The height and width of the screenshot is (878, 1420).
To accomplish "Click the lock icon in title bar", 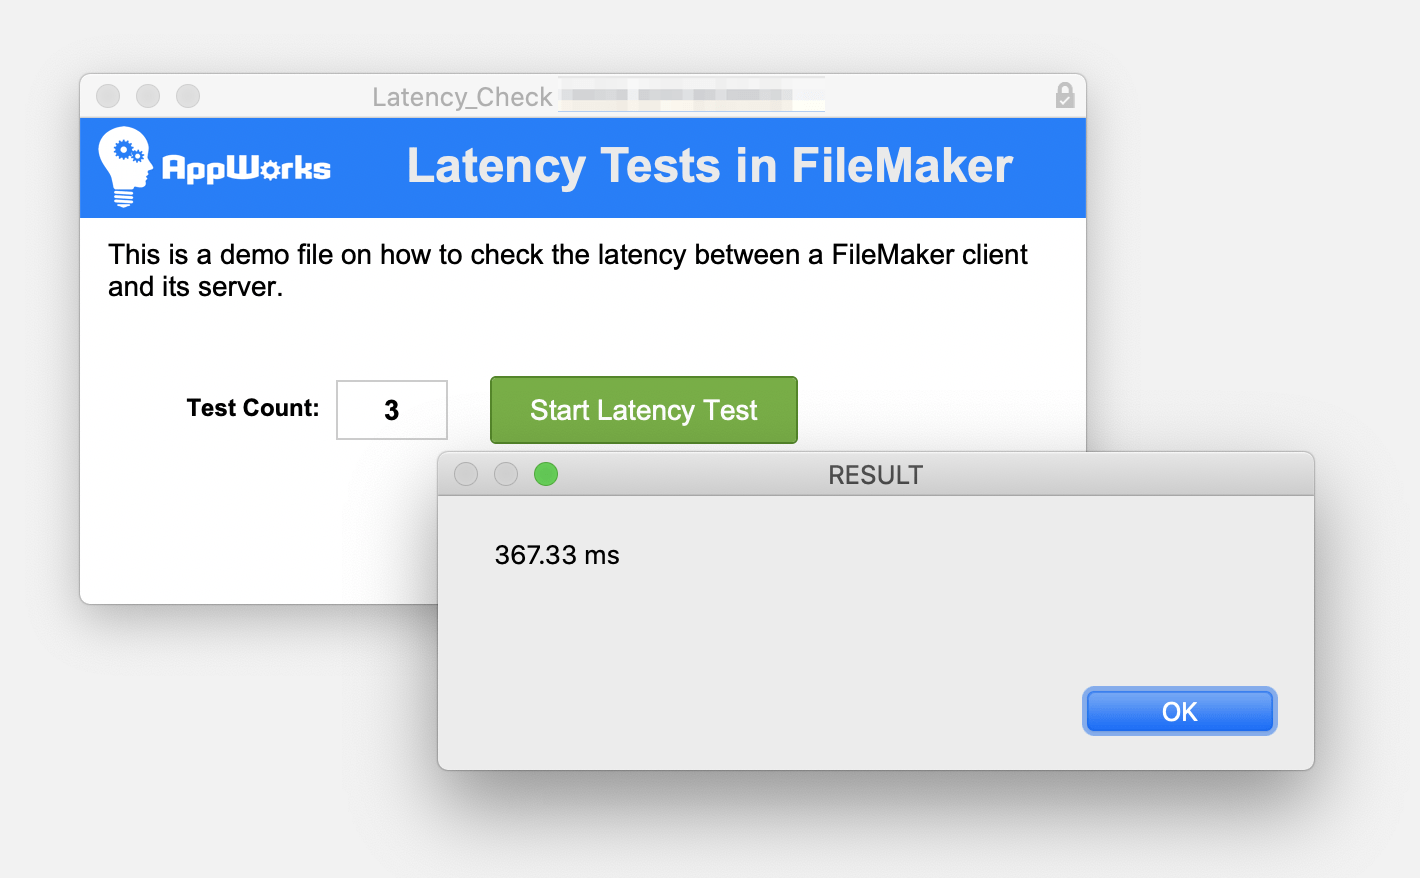I will pyautogui.click(x=1065, y=96).
